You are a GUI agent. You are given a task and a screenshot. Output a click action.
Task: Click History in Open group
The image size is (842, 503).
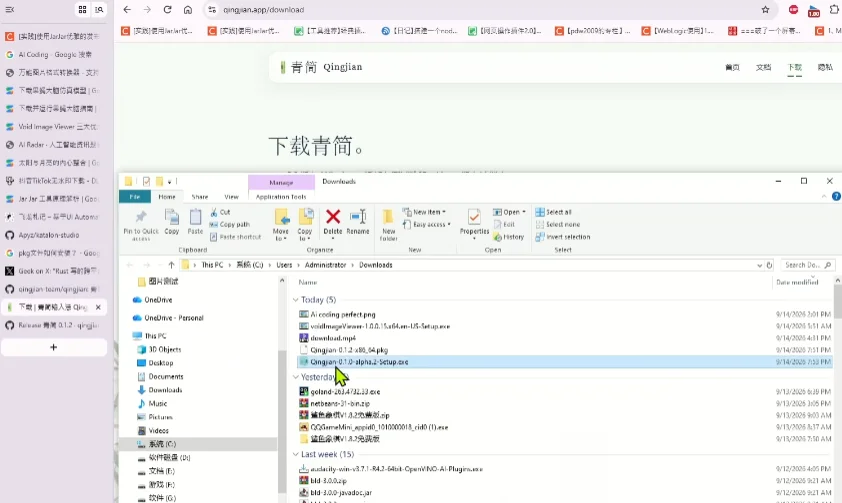(x=509, y=237)
